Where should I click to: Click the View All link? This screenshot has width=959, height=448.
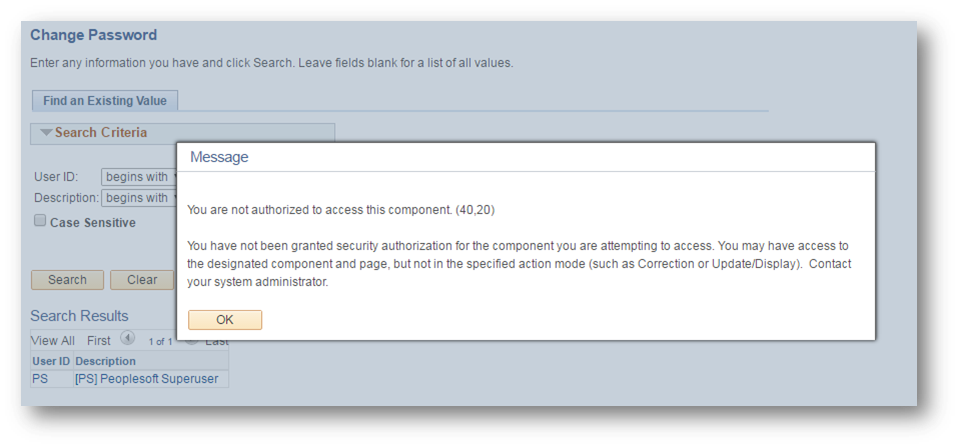pyautogui.click(x=53, y=341)
